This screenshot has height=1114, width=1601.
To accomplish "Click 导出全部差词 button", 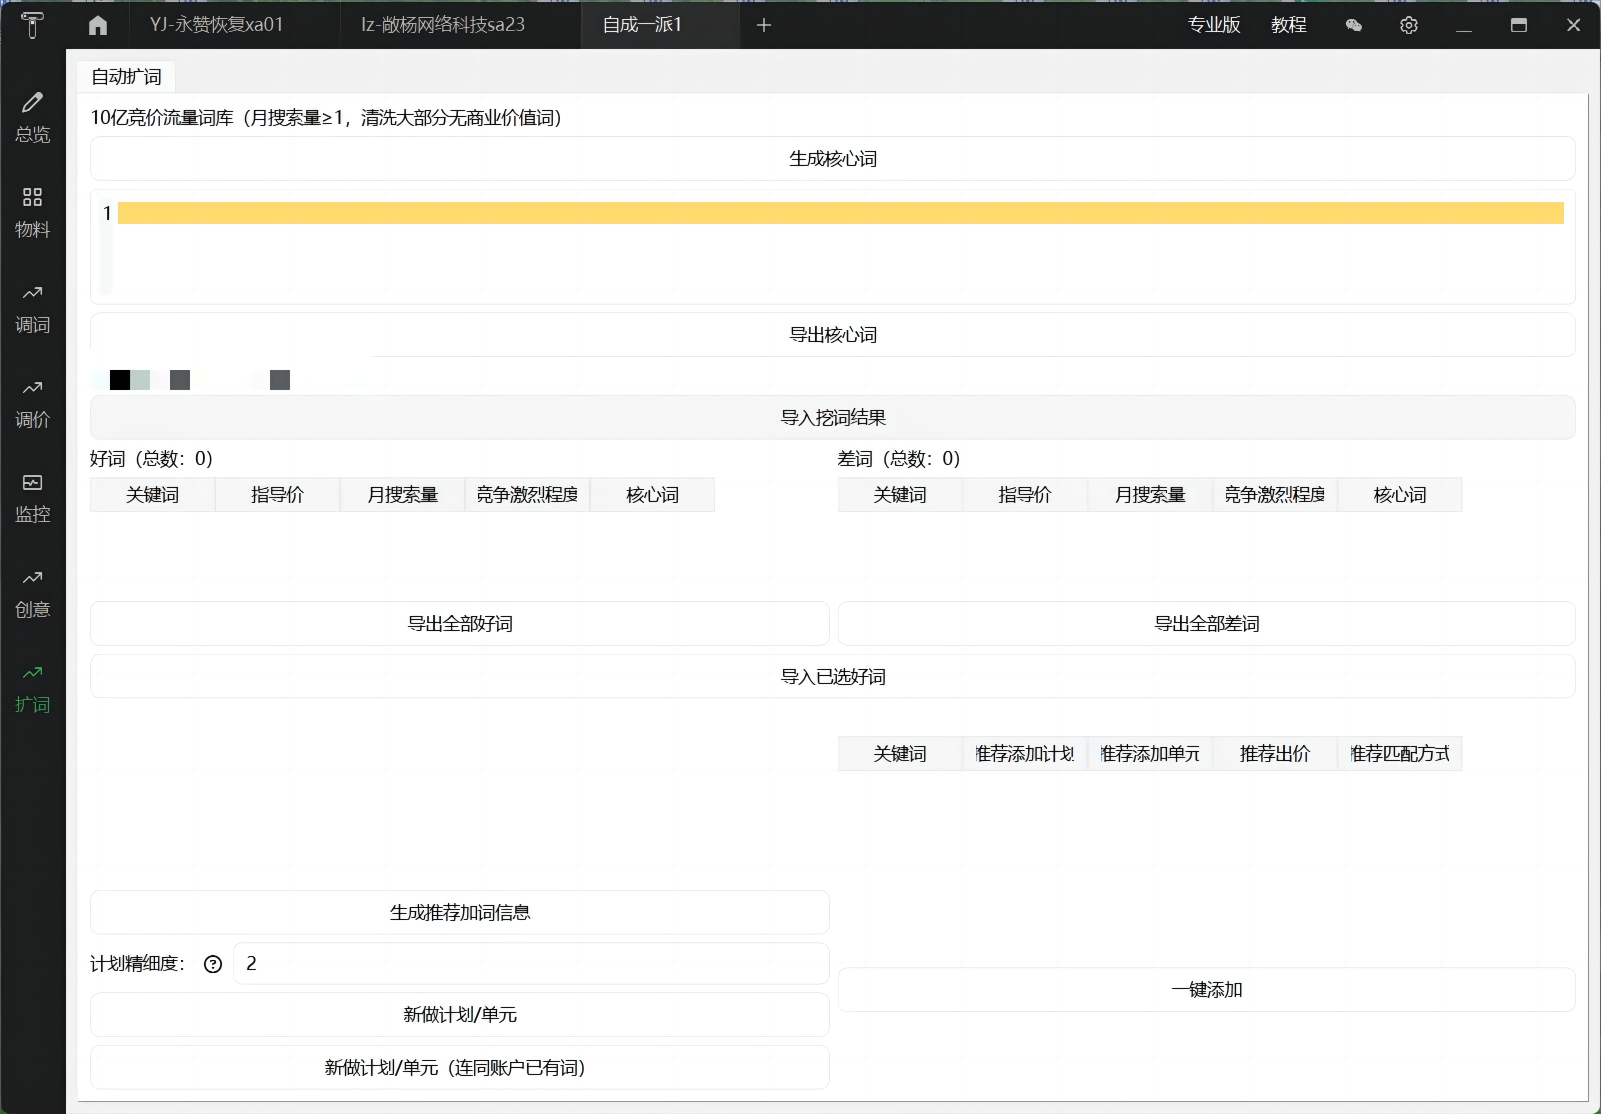I will point(1207,624).
